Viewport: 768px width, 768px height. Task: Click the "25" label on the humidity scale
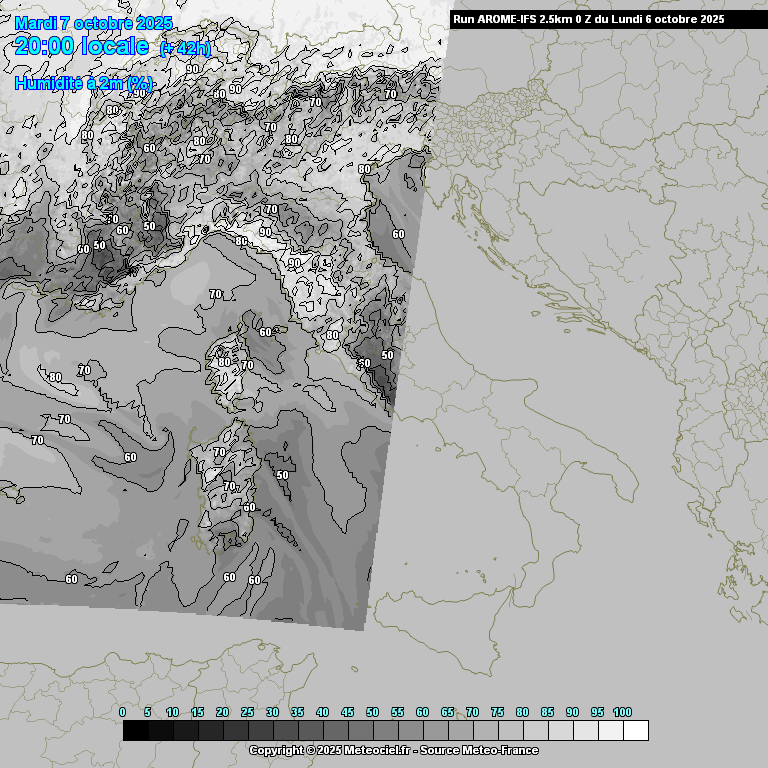tap(247, 712)
